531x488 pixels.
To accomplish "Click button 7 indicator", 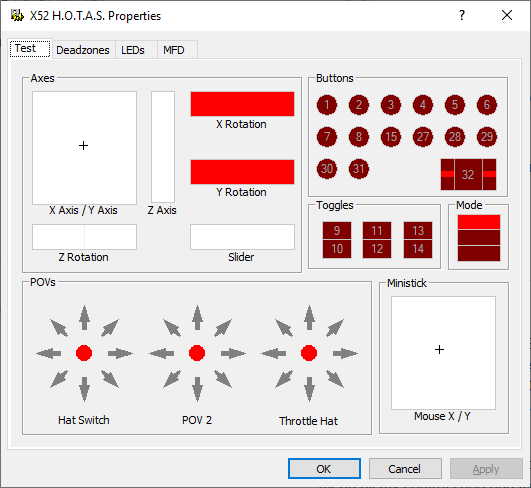I will [327, 137].
